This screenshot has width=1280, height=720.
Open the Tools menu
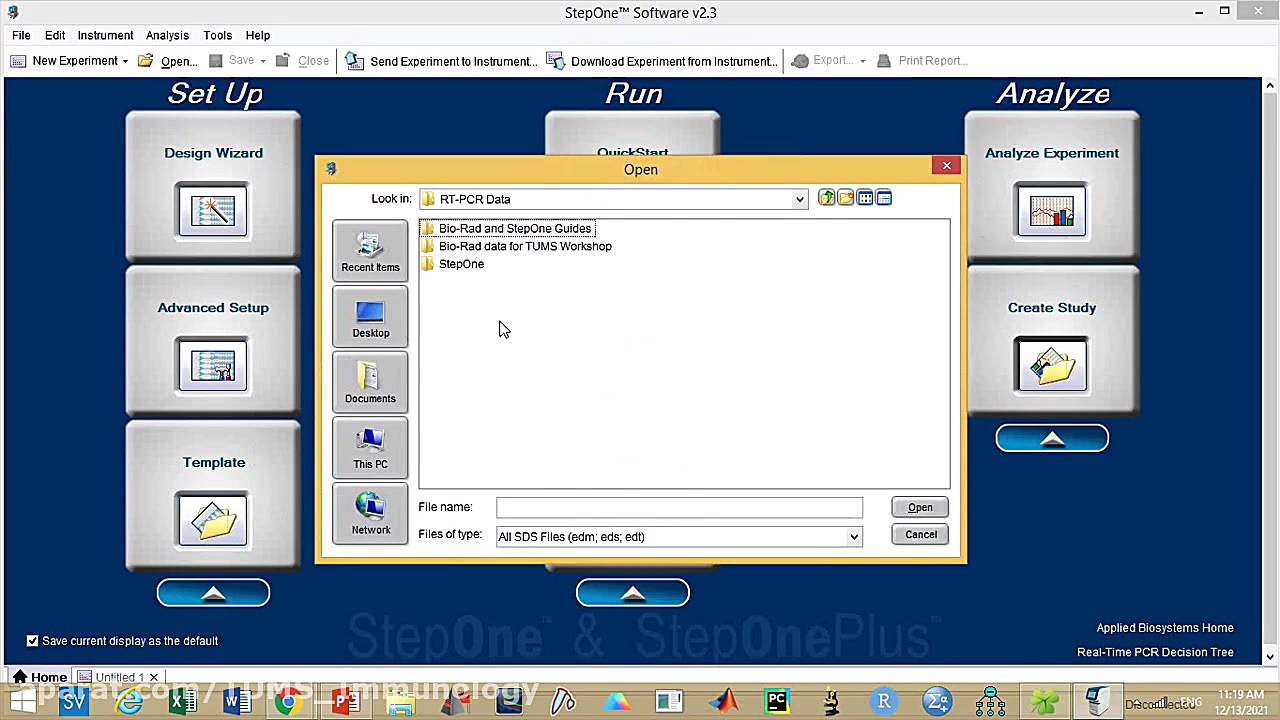(217, 35)
